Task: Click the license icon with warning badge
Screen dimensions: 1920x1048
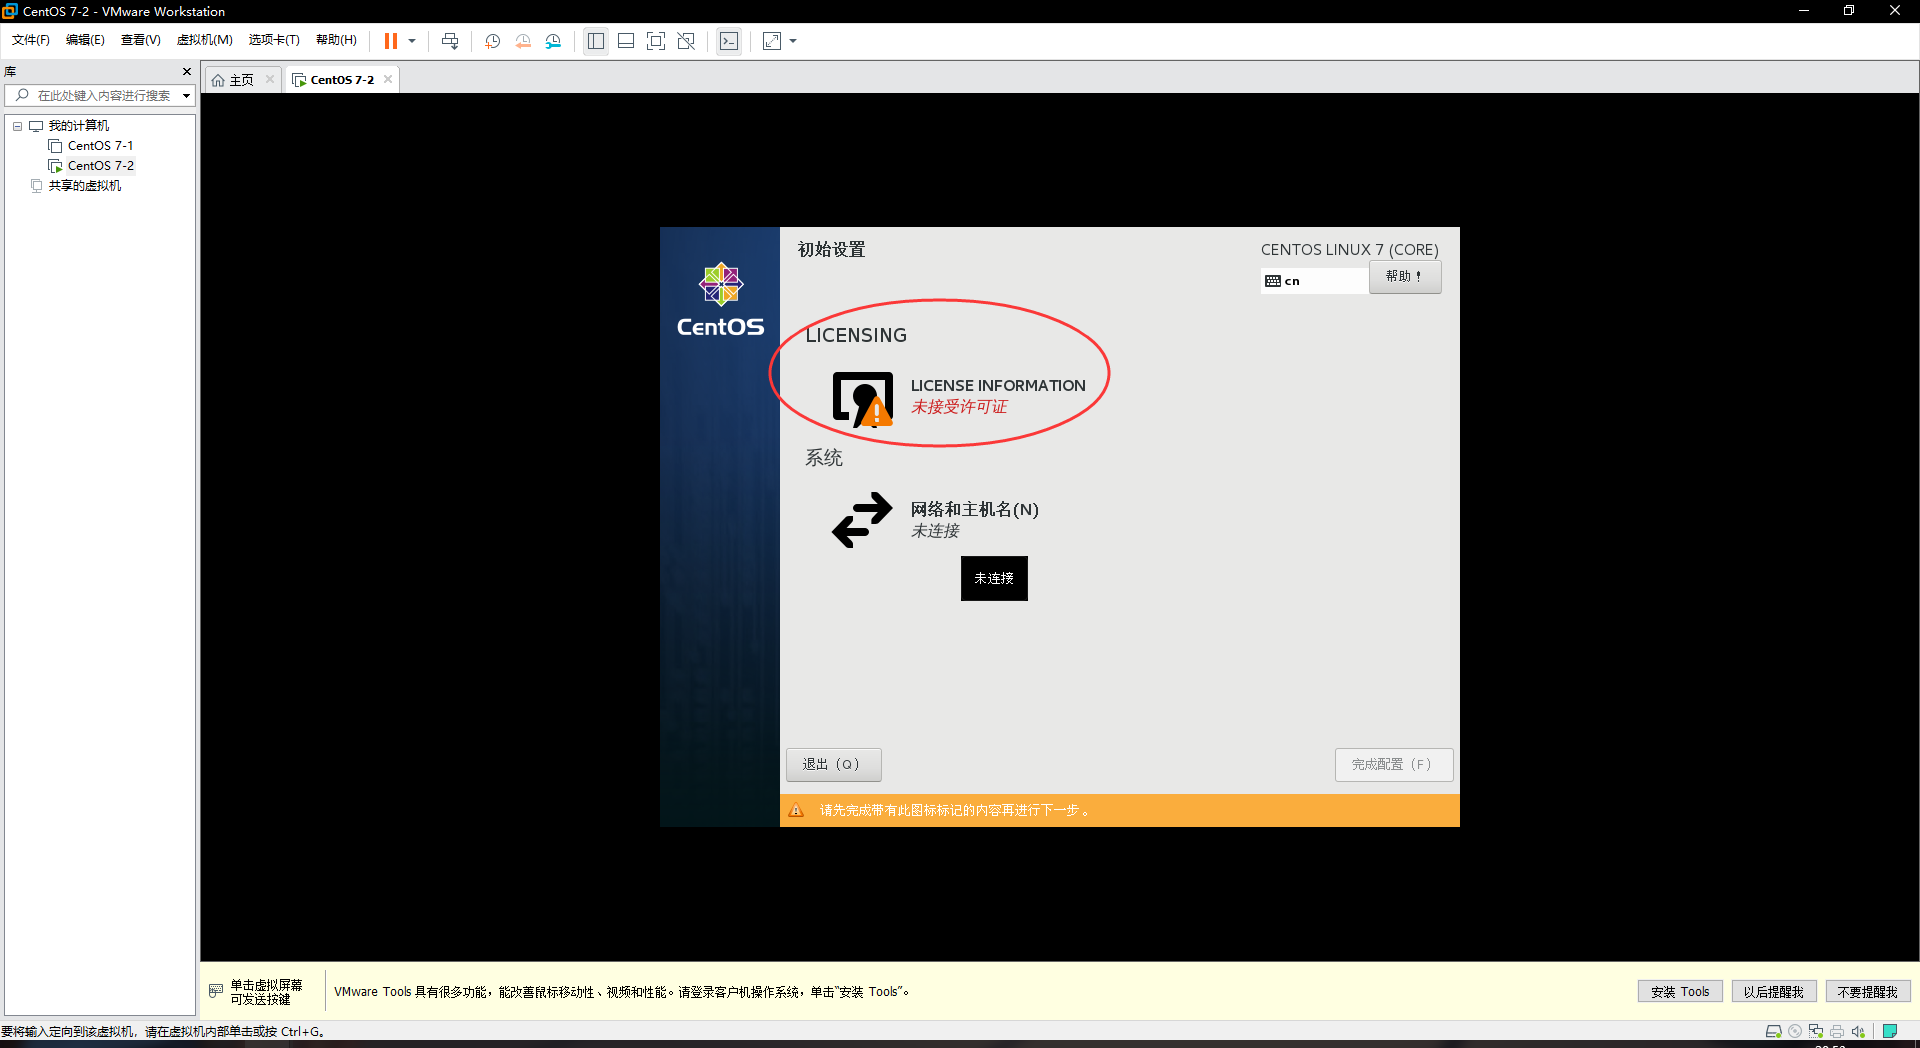Action: [x=863, y=400]
